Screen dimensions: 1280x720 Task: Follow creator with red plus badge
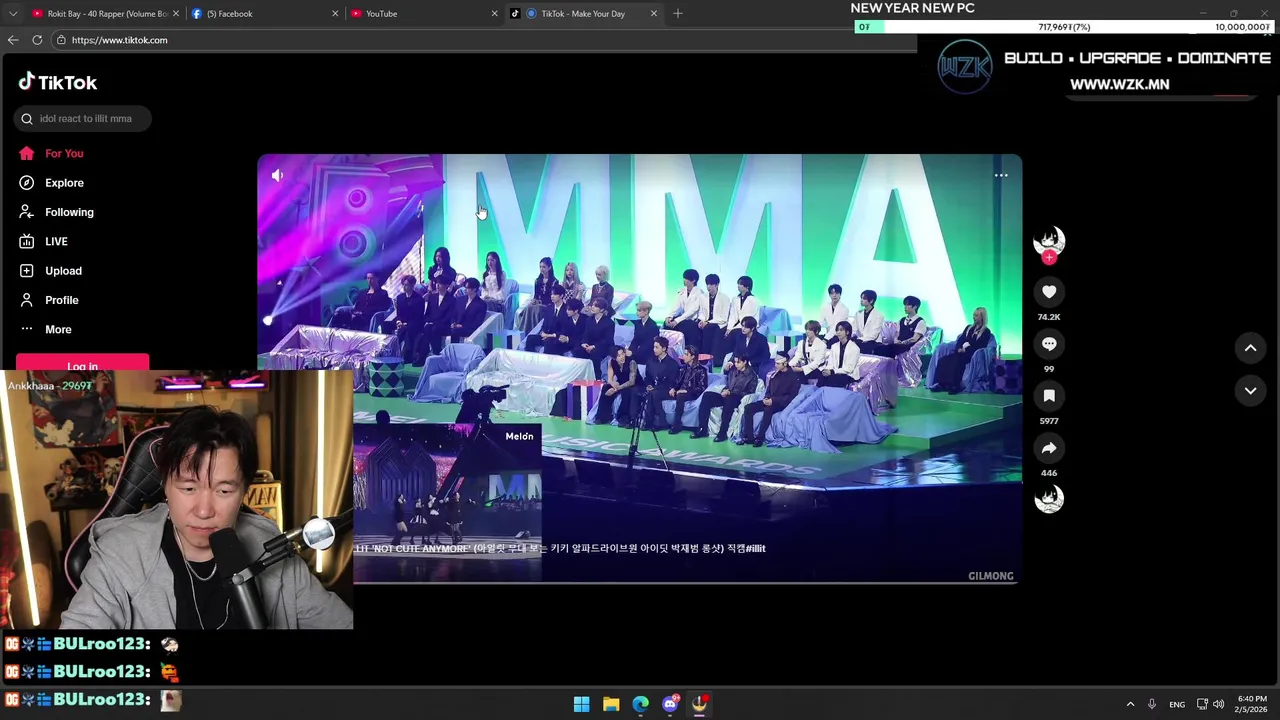1049,257
